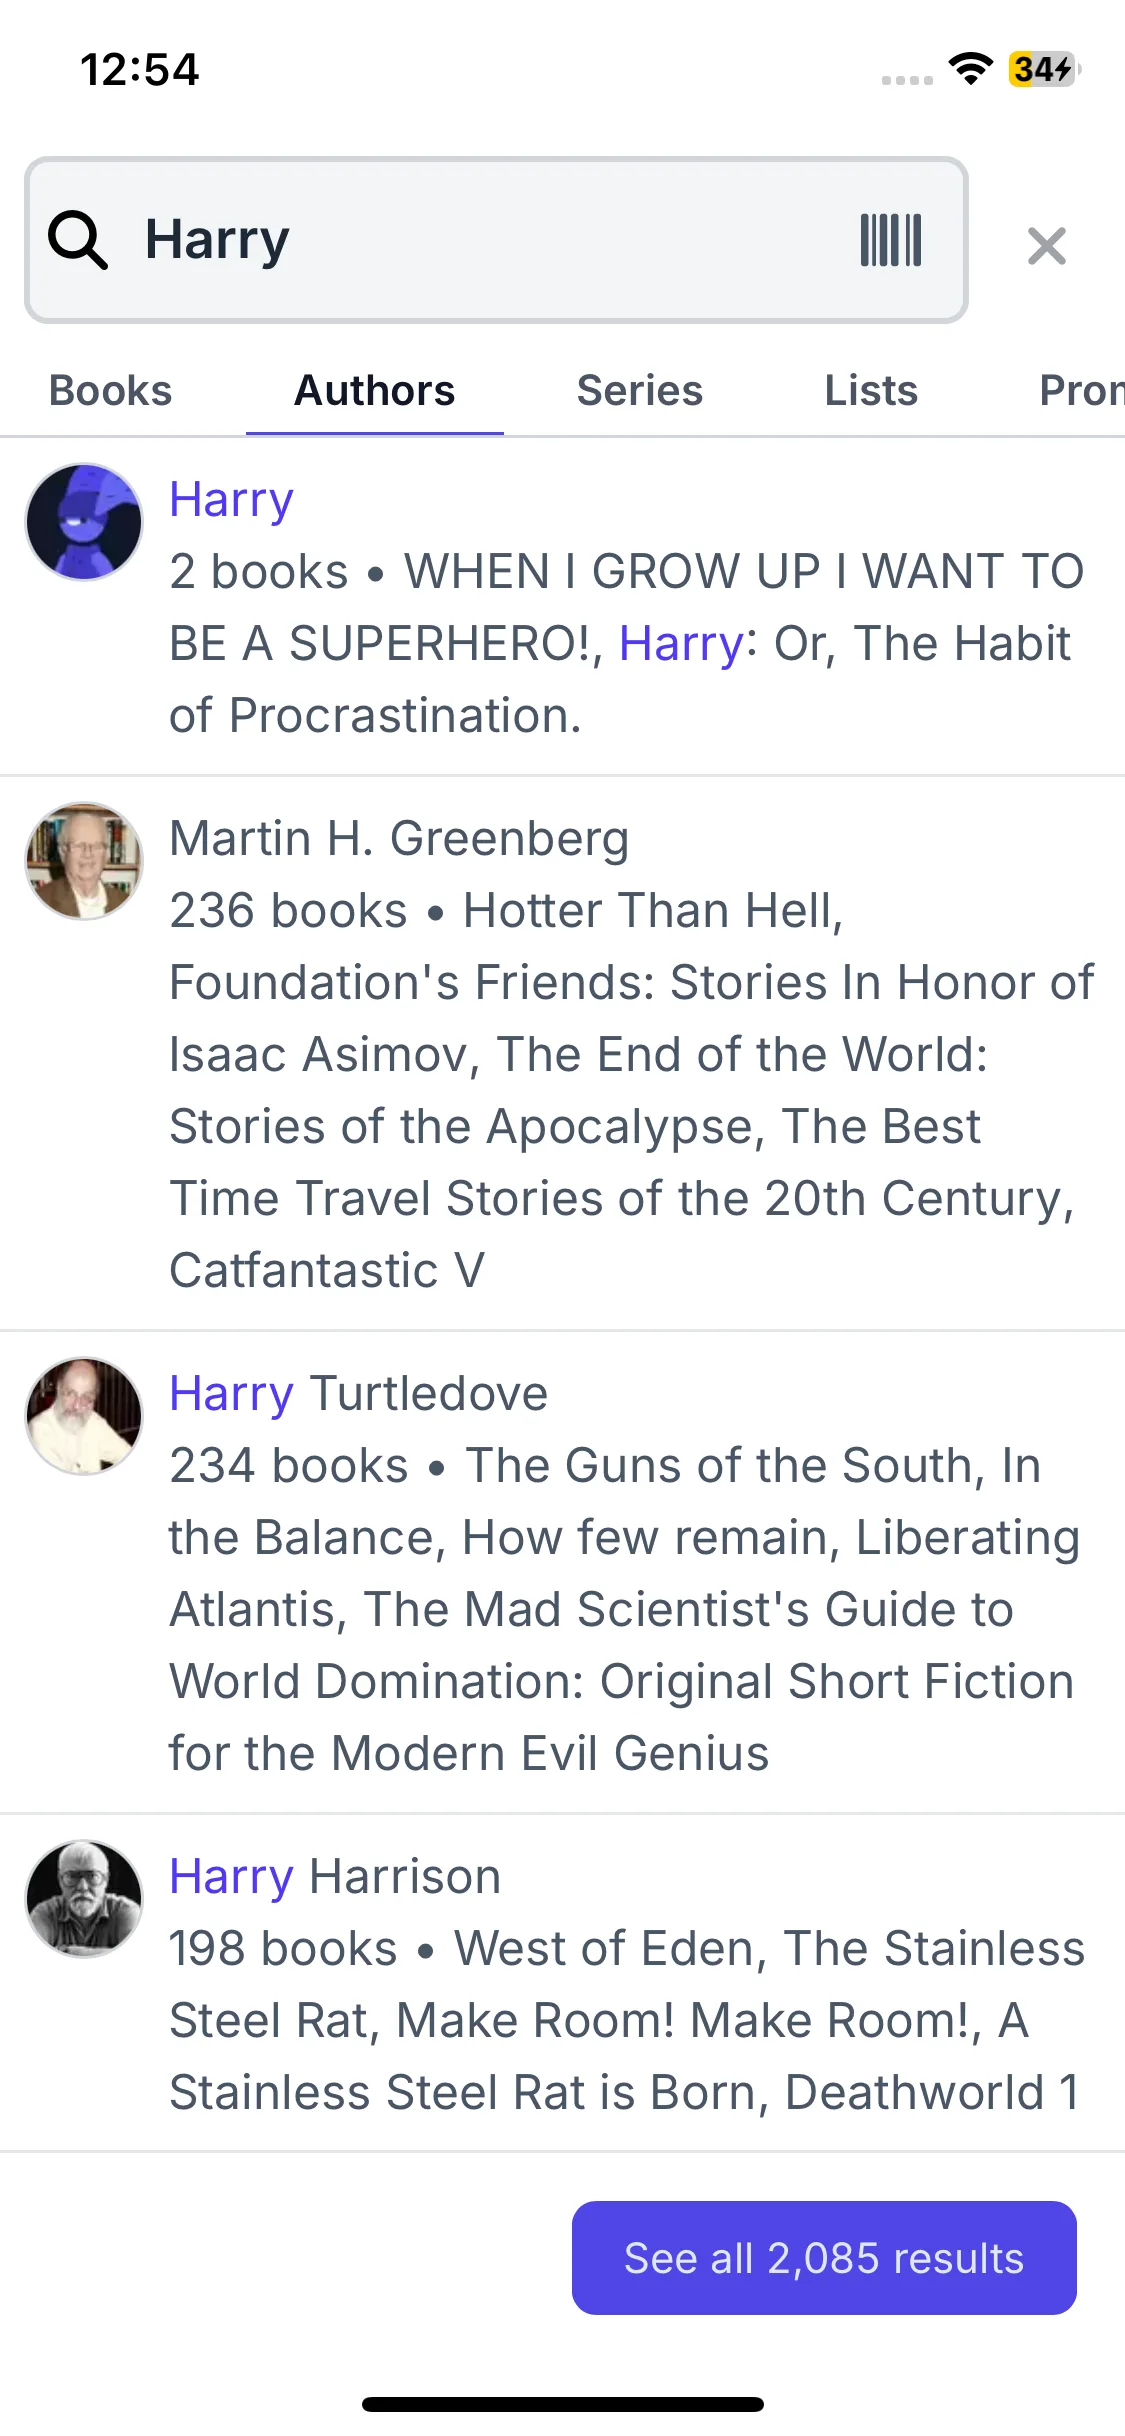1125x2436 pixels.
Task: Tap the Wi-Fi status icon
Action: (969, 69)
